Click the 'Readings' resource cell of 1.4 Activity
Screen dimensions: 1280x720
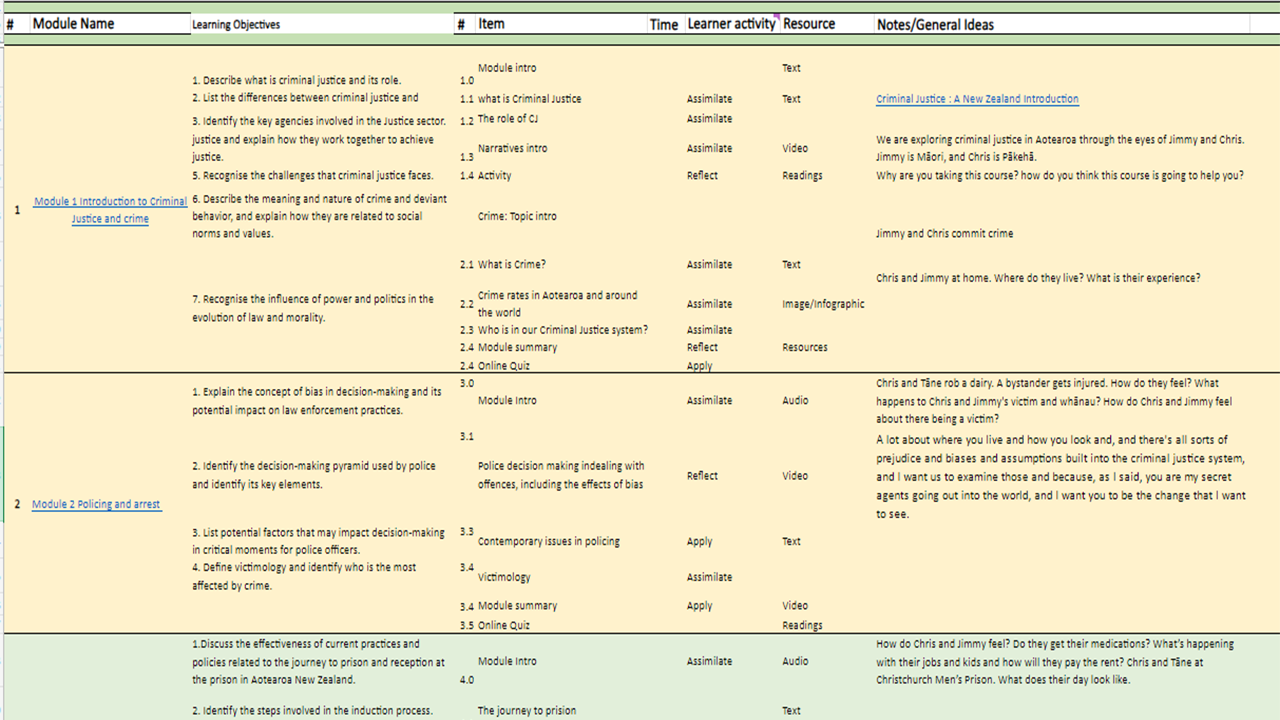click(802, 176)
